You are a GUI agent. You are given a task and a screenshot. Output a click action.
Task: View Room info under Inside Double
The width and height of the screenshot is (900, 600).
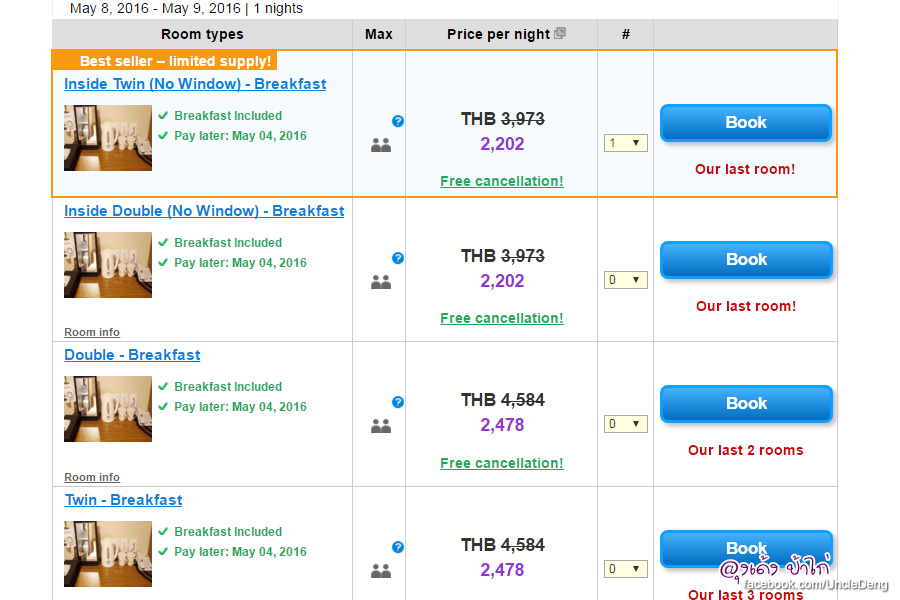[x=92, y=332]
